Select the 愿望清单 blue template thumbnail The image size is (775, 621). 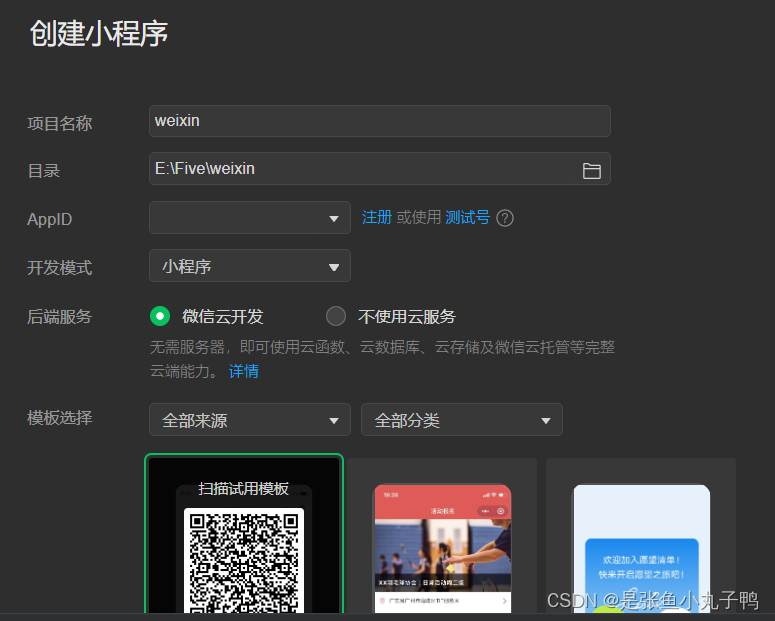pyautogui.click(x=641, y=536)
